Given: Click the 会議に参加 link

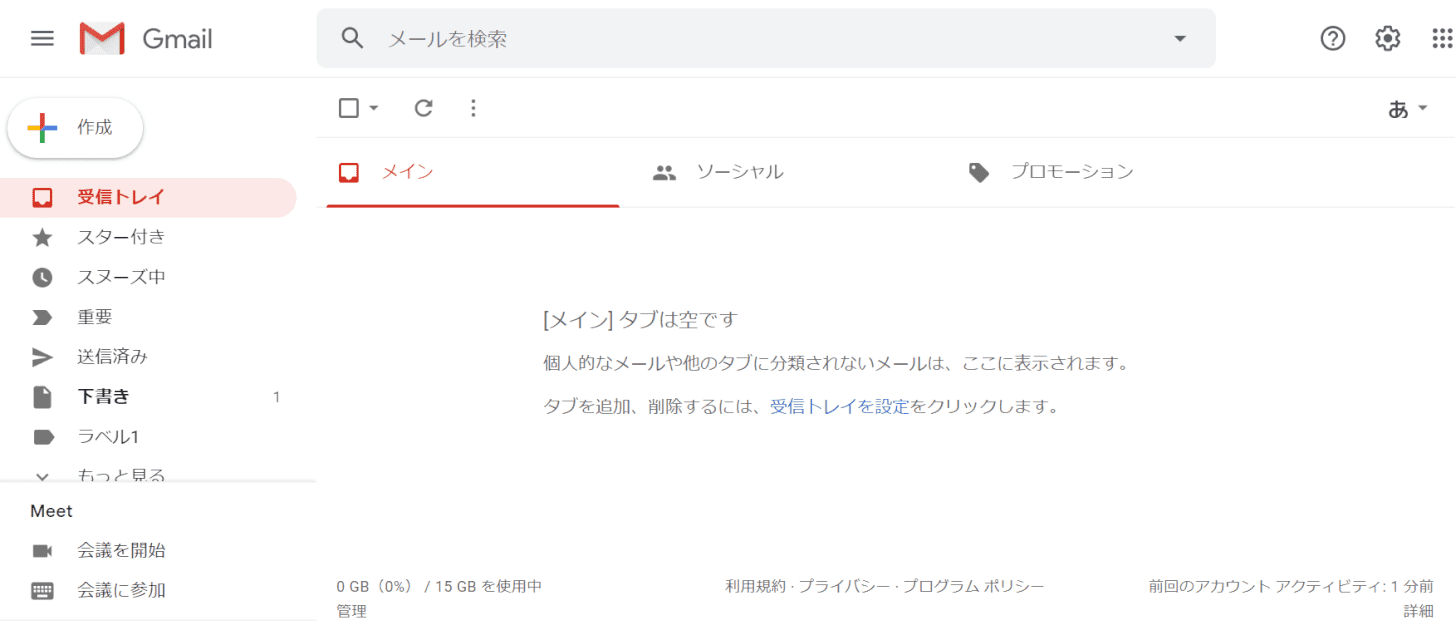Looking at the screenshot, I should [x=121, y=590].
